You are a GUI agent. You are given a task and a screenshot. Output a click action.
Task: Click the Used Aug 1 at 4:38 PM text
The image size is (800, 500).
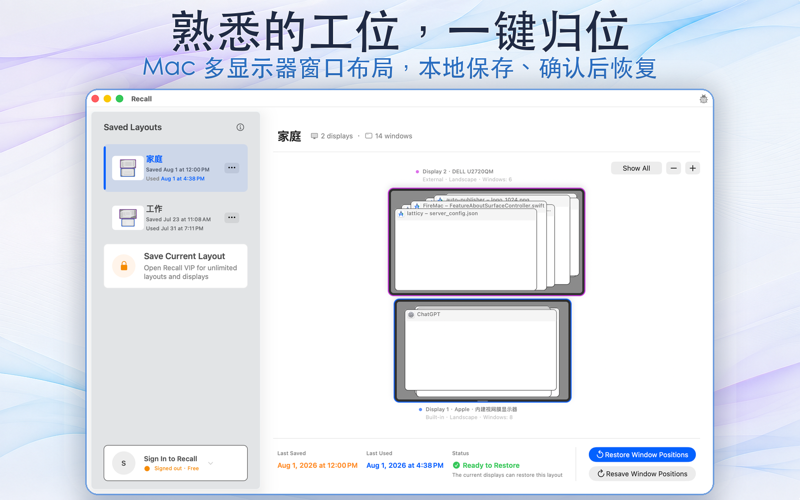[175, 179]
